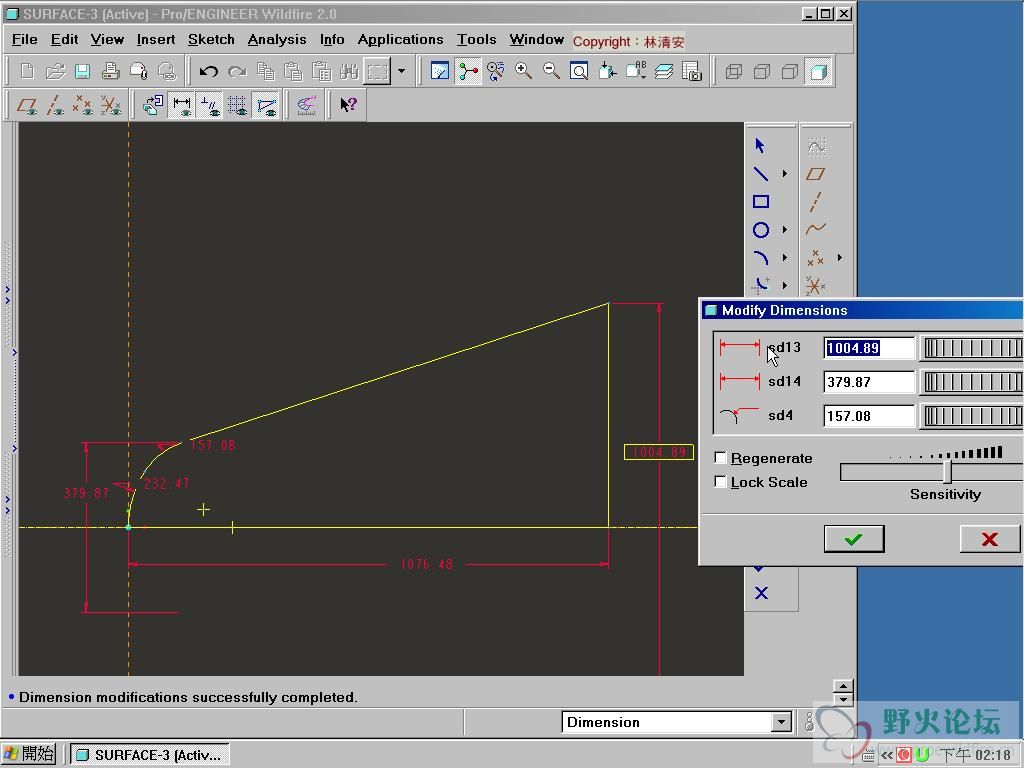Viewport: 1024px width, 768px height.
Task: Open the File menu
Action: coord(24,39)
